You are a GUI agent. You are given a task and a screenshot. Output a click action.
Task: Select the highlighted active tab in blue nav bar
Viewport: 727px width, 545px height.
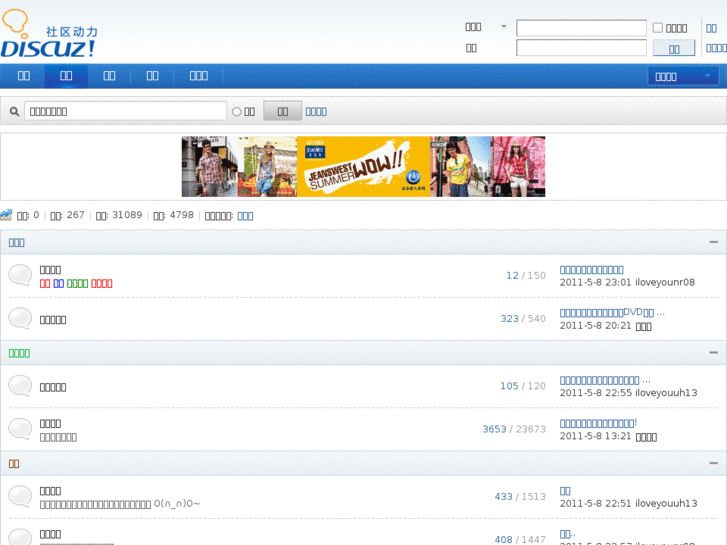pos(66,76)
